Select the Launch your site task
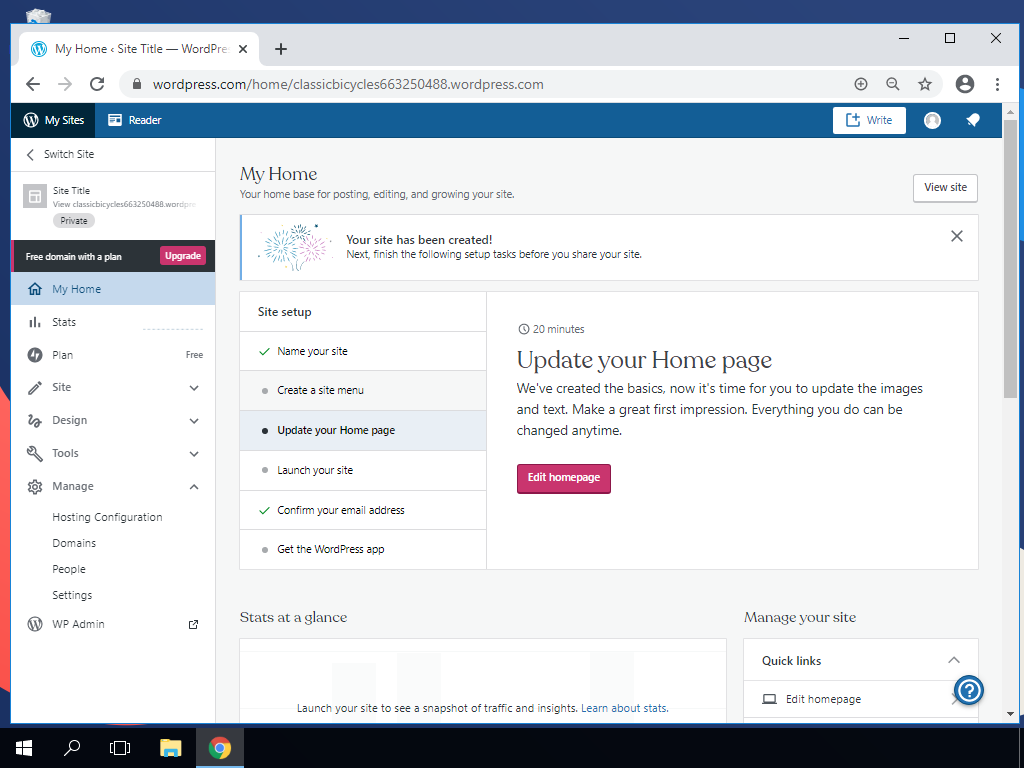This screenshot has height=768, width=1024. click(x=363, y=470)
